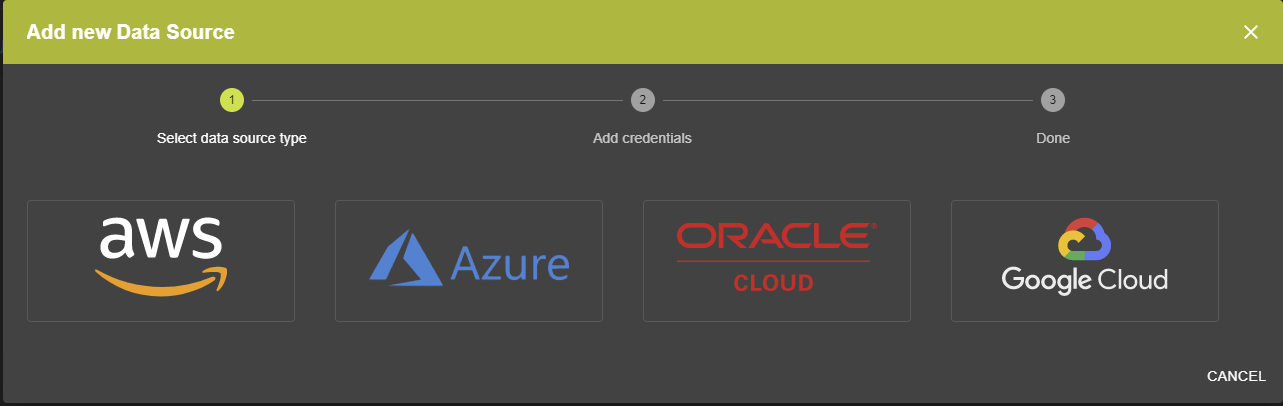Click step 3 circle in the wizard
The height and width of the screenshot is (406, 1283).
(1052, 100)
